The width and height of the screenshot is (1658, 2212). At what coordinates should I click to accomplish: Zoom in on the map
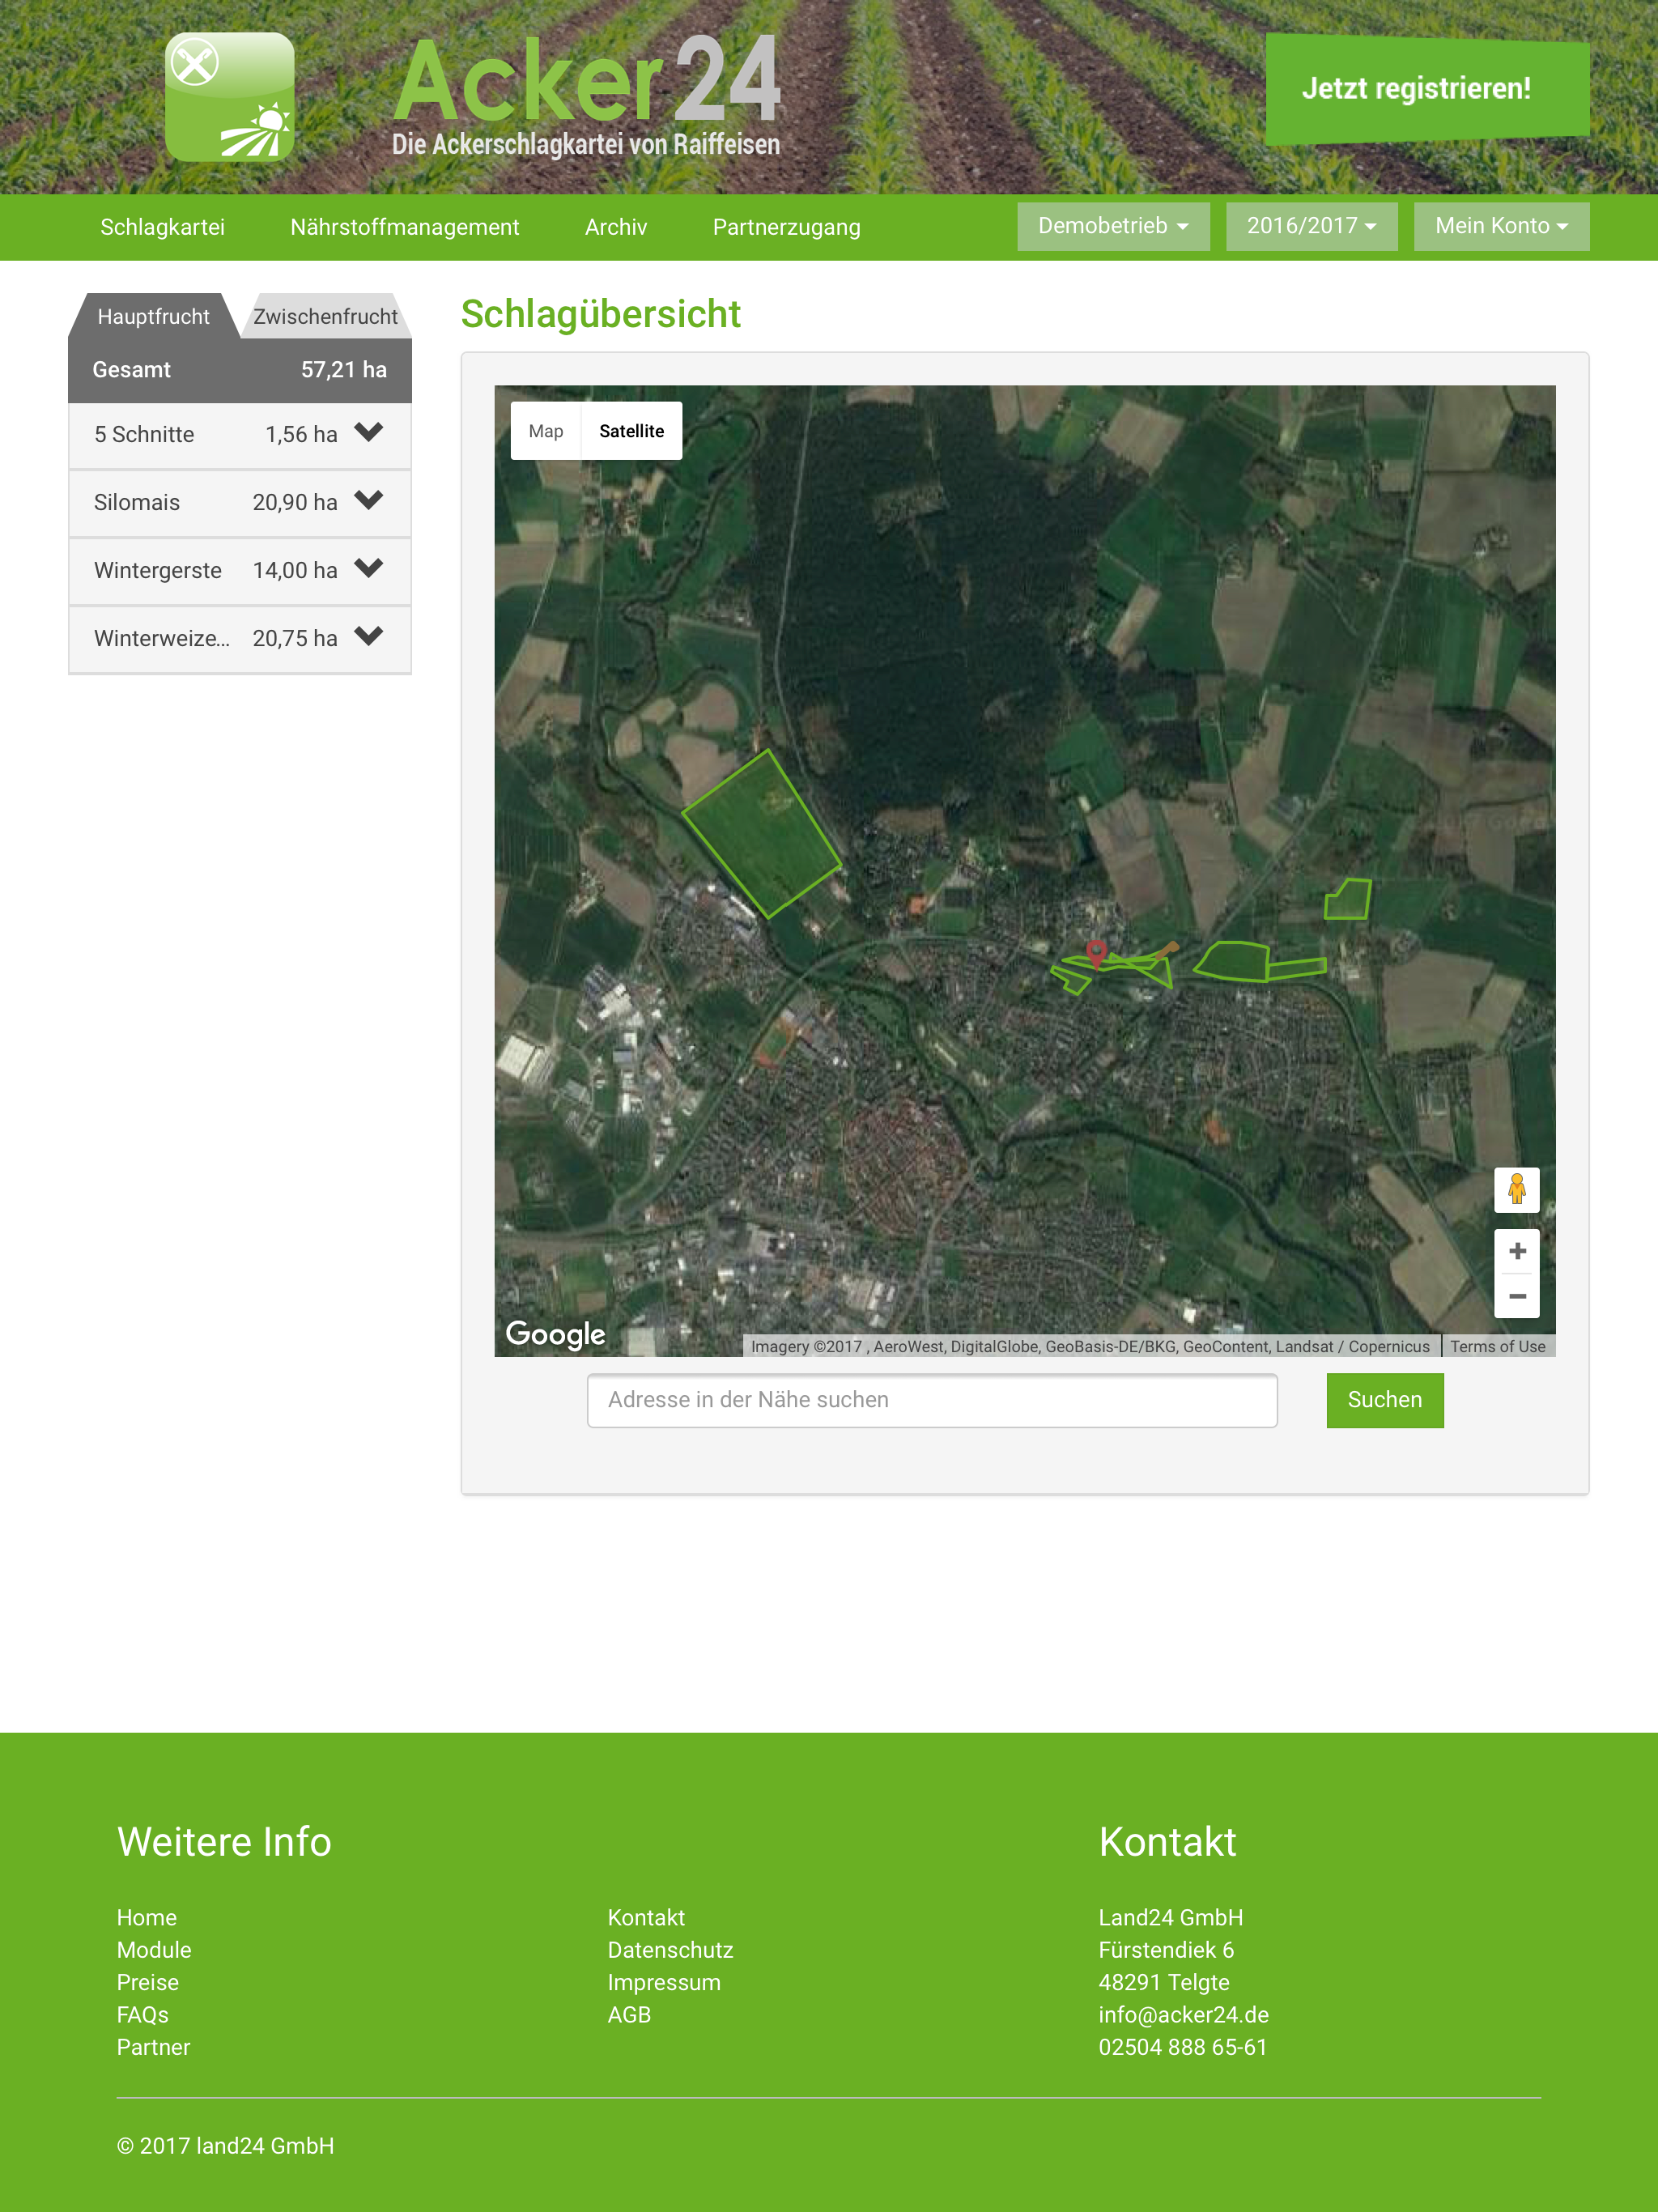click(x=1516, y=1251)
